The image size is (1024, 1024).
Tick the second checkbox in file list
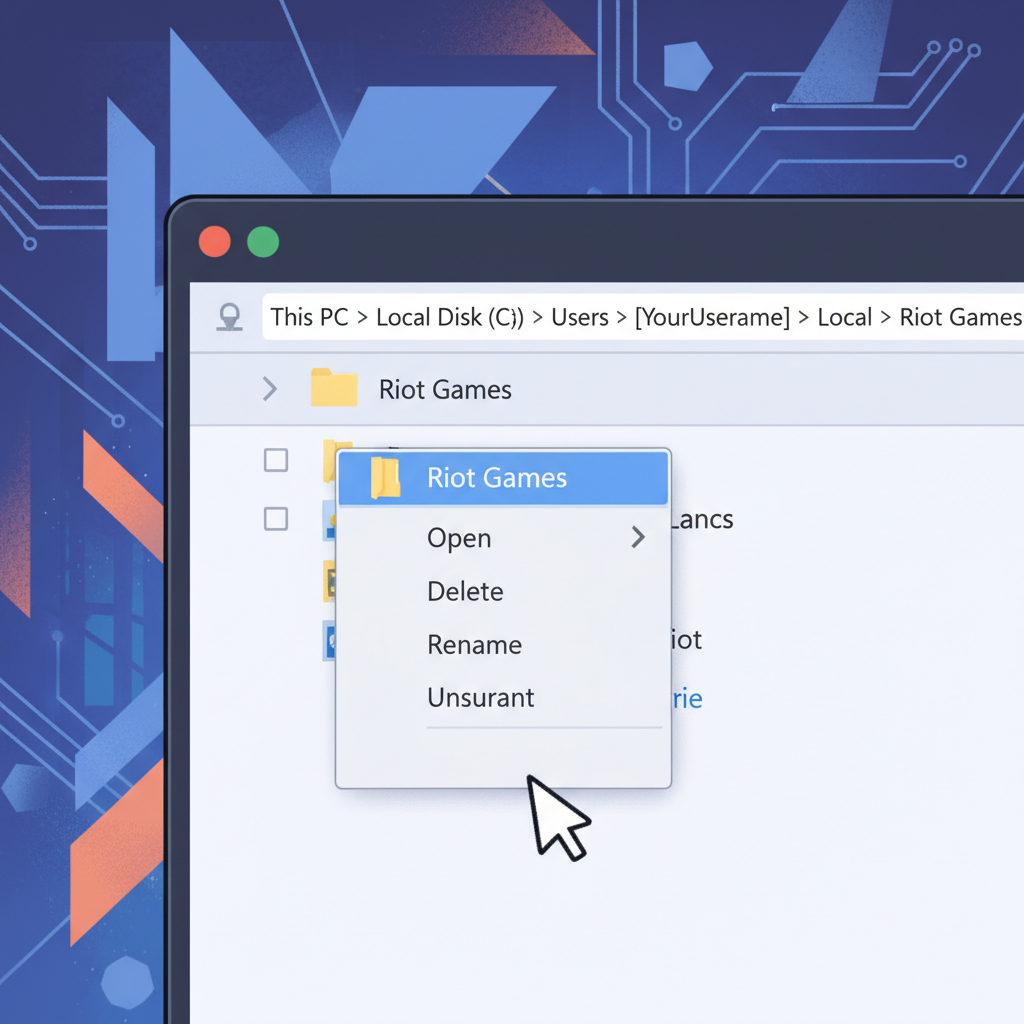276,519
